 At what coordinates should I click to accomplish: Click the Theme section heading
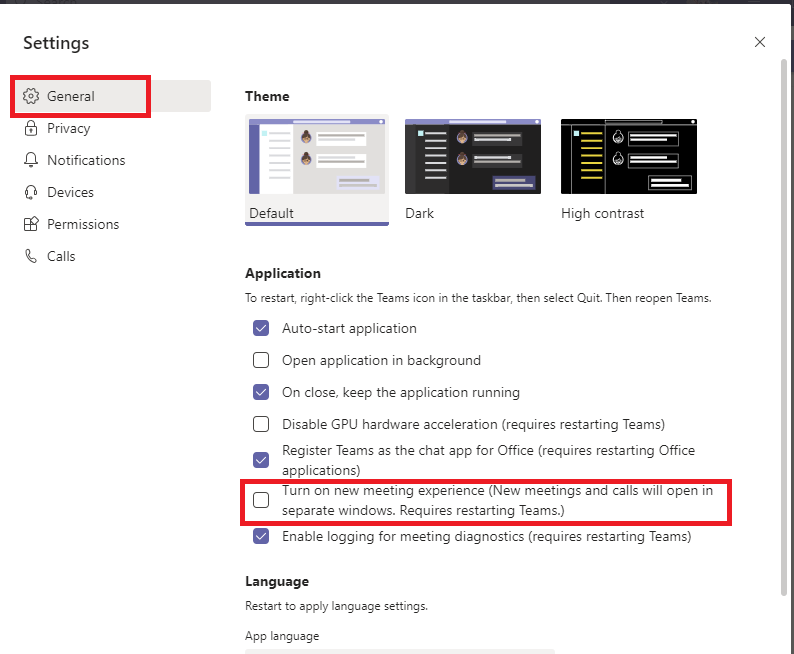267,96
